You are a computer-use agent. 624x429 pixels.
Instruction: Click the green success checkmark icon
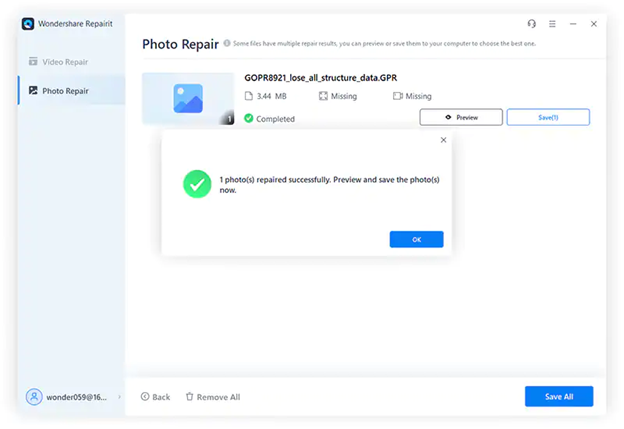click(x=196, y=184)
